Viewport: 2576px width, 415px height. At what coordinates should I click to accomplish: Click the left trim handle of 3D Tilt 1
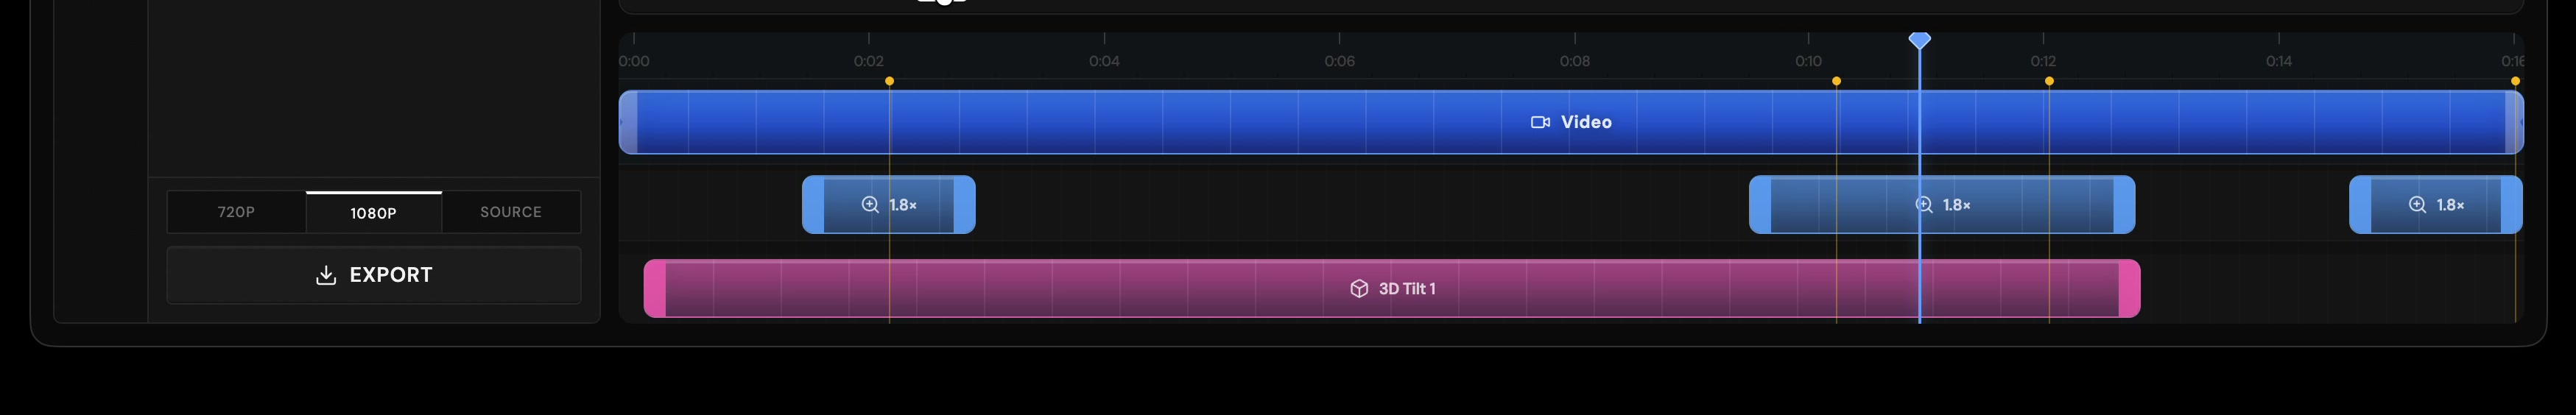655,289
